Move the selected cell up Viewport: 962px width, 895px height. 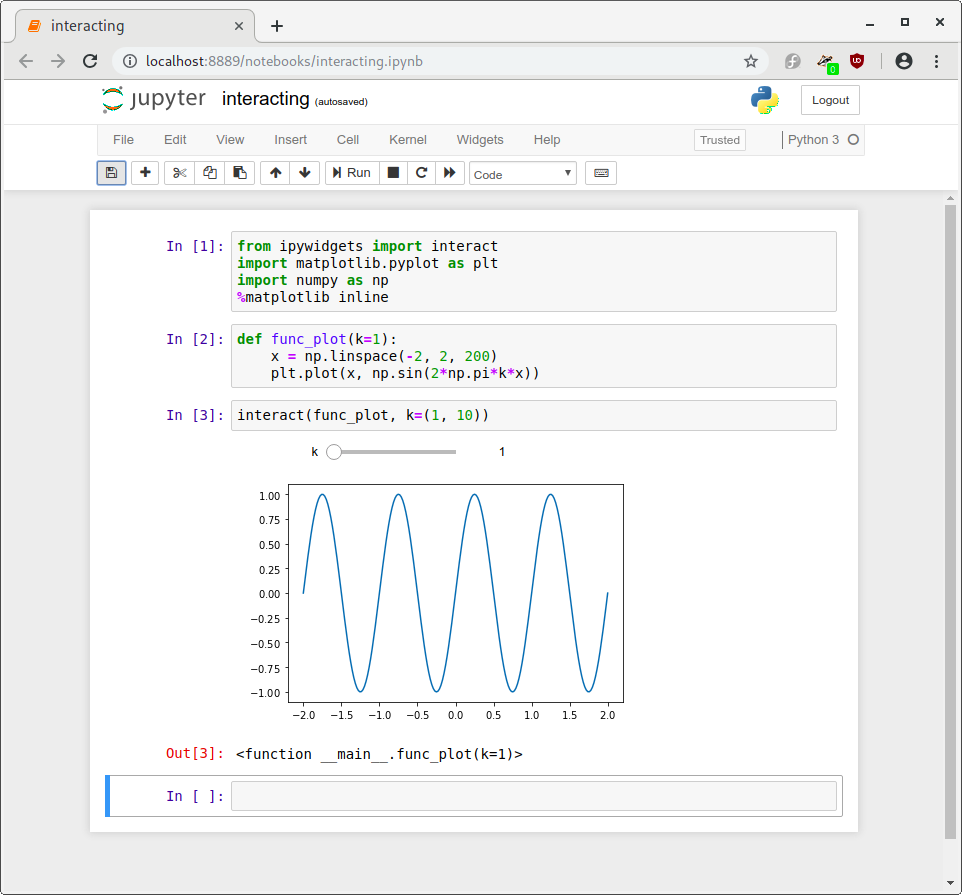tap(275, 172)
